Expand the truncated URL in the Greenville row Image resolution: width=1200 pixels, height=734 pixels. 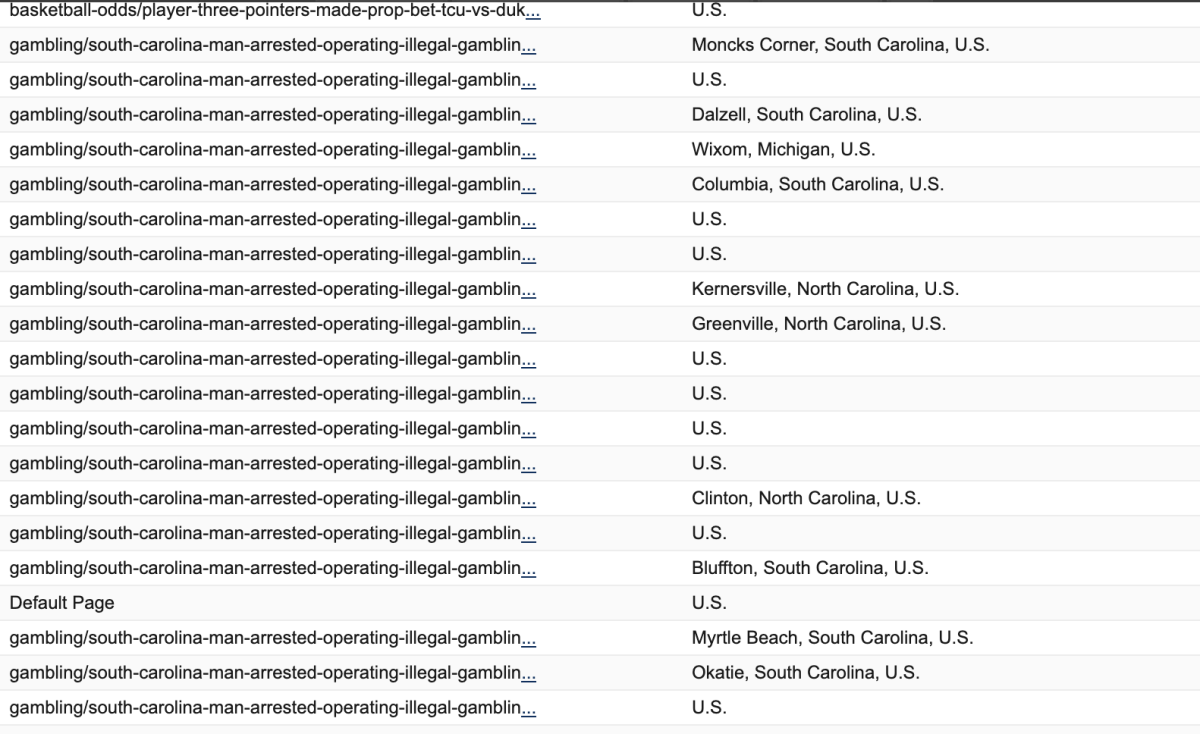pos(528,325)
